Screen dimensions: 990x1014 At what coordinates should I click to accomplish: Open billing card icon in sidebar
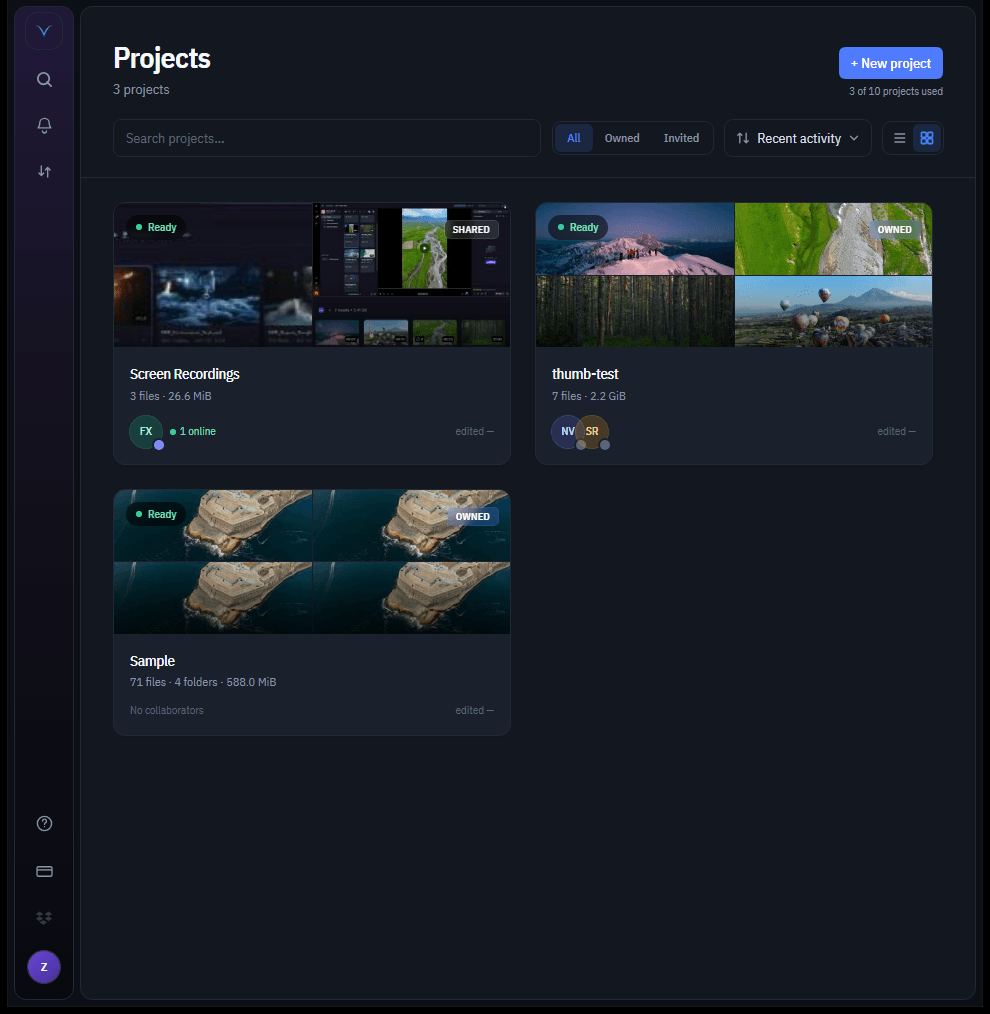coord(44,871)
